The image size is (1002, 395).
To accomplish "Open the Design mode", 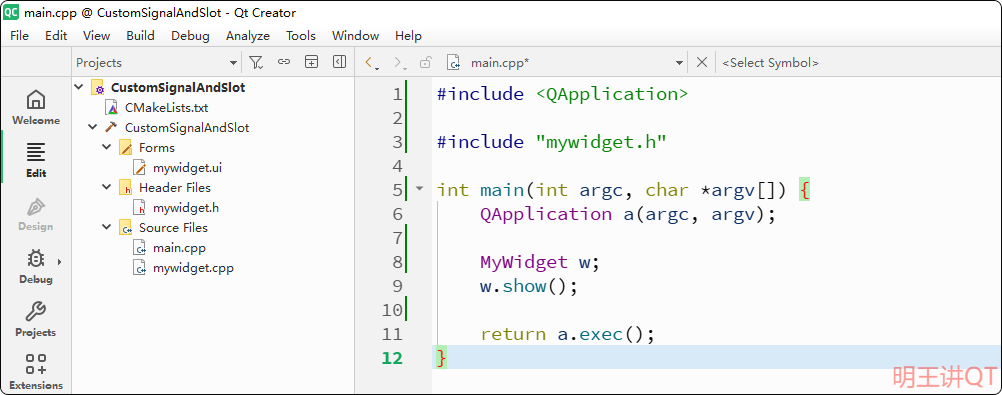I will (36, 214).
